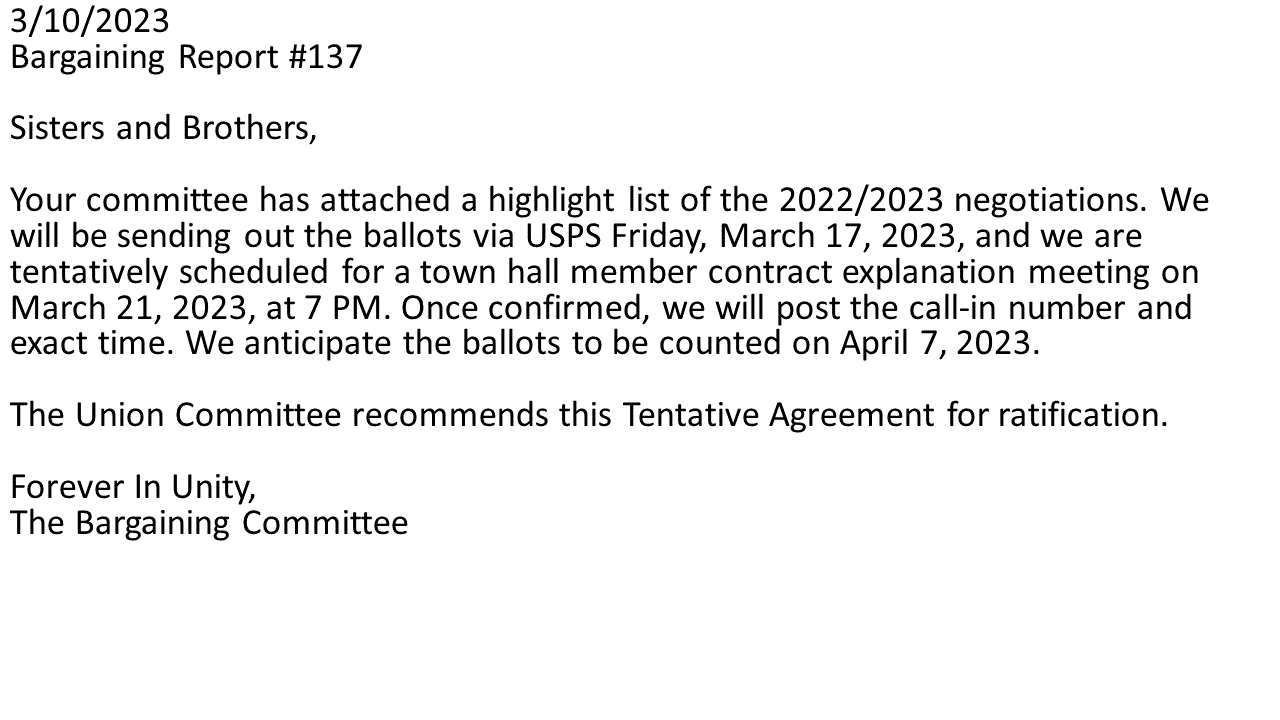Click the date 3/10/2023 at top
This screenshot has width=1280, height=720.
pos(90,20)
